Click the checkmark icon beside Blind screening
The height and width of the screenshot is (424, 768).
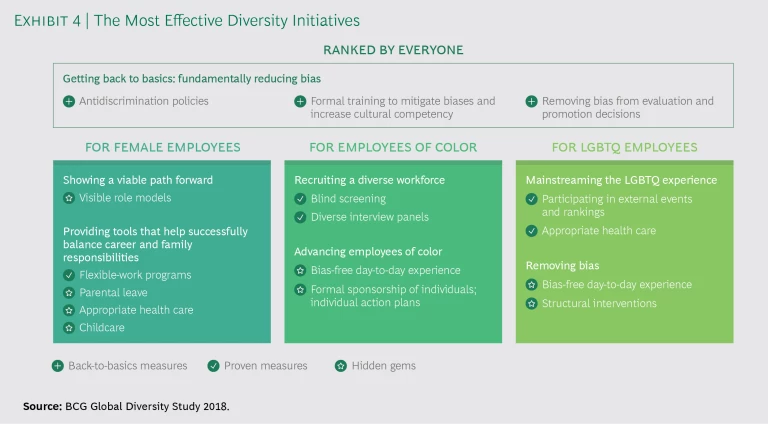click(x=300, y=198)
